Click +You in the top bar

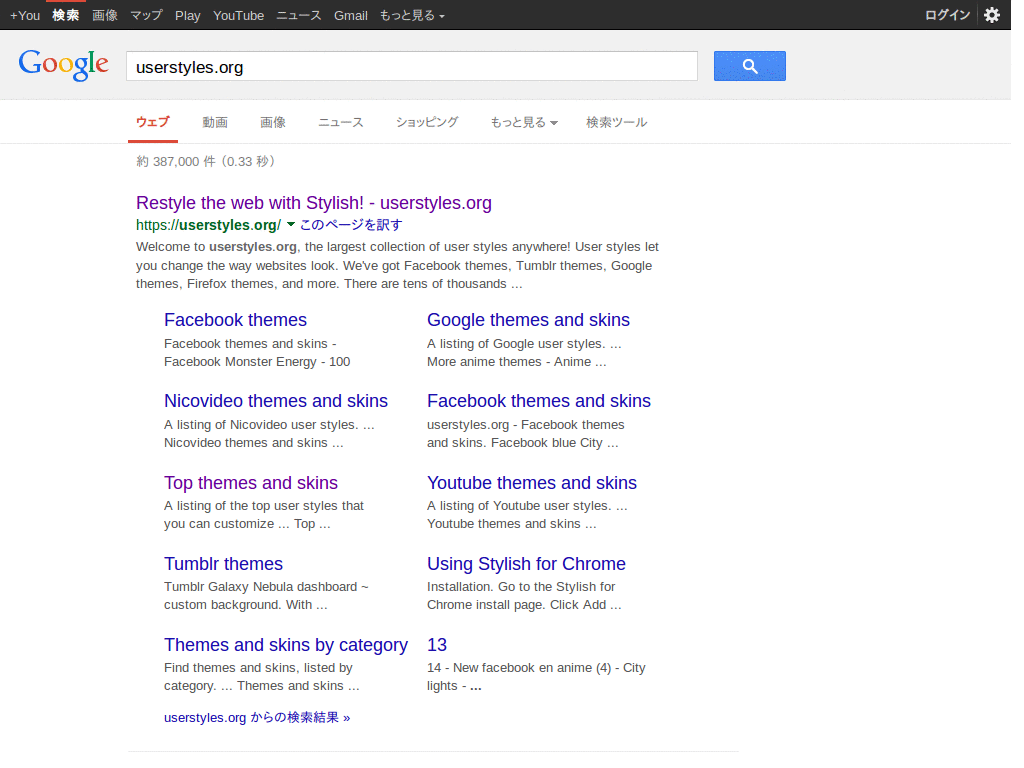[25, 15]
